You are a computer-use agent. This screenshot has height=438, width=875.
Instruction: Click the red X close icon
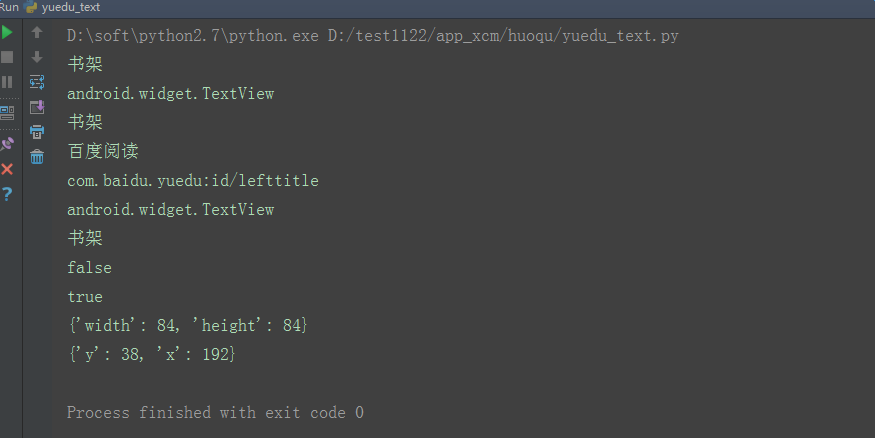(8, 168)
